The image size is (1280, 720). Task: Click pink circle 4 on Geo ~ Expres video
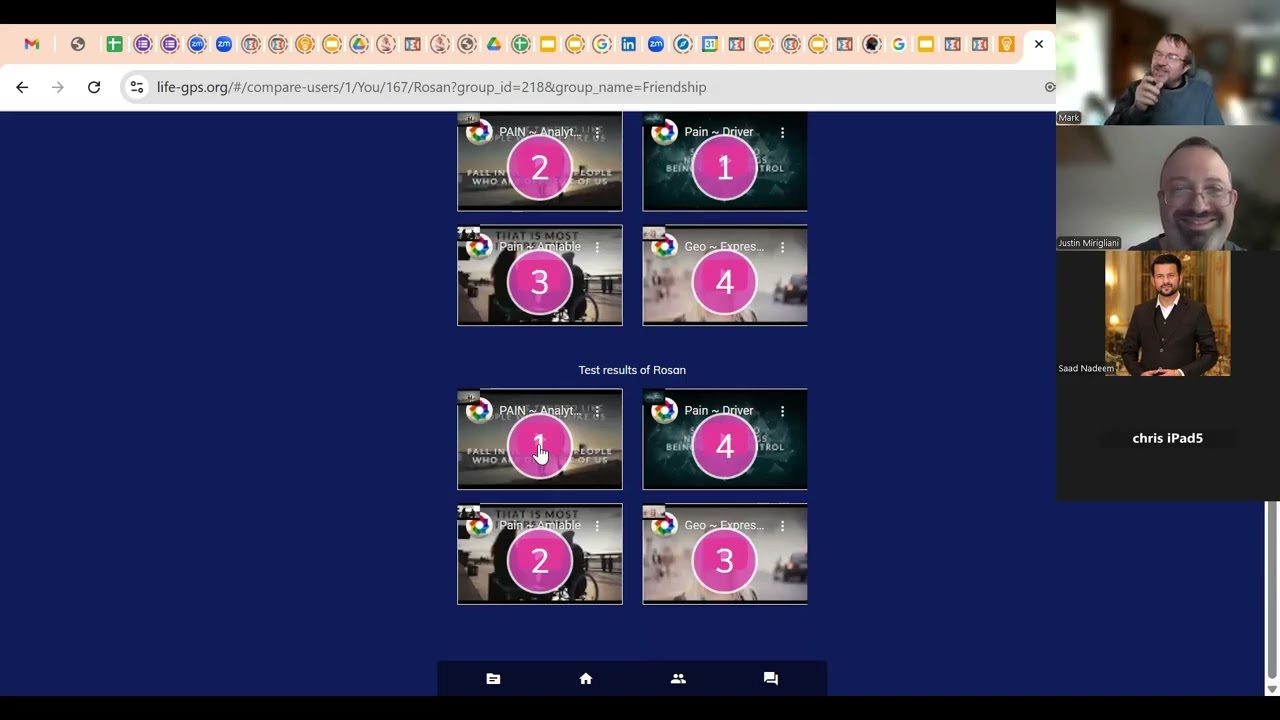point(725,282)
